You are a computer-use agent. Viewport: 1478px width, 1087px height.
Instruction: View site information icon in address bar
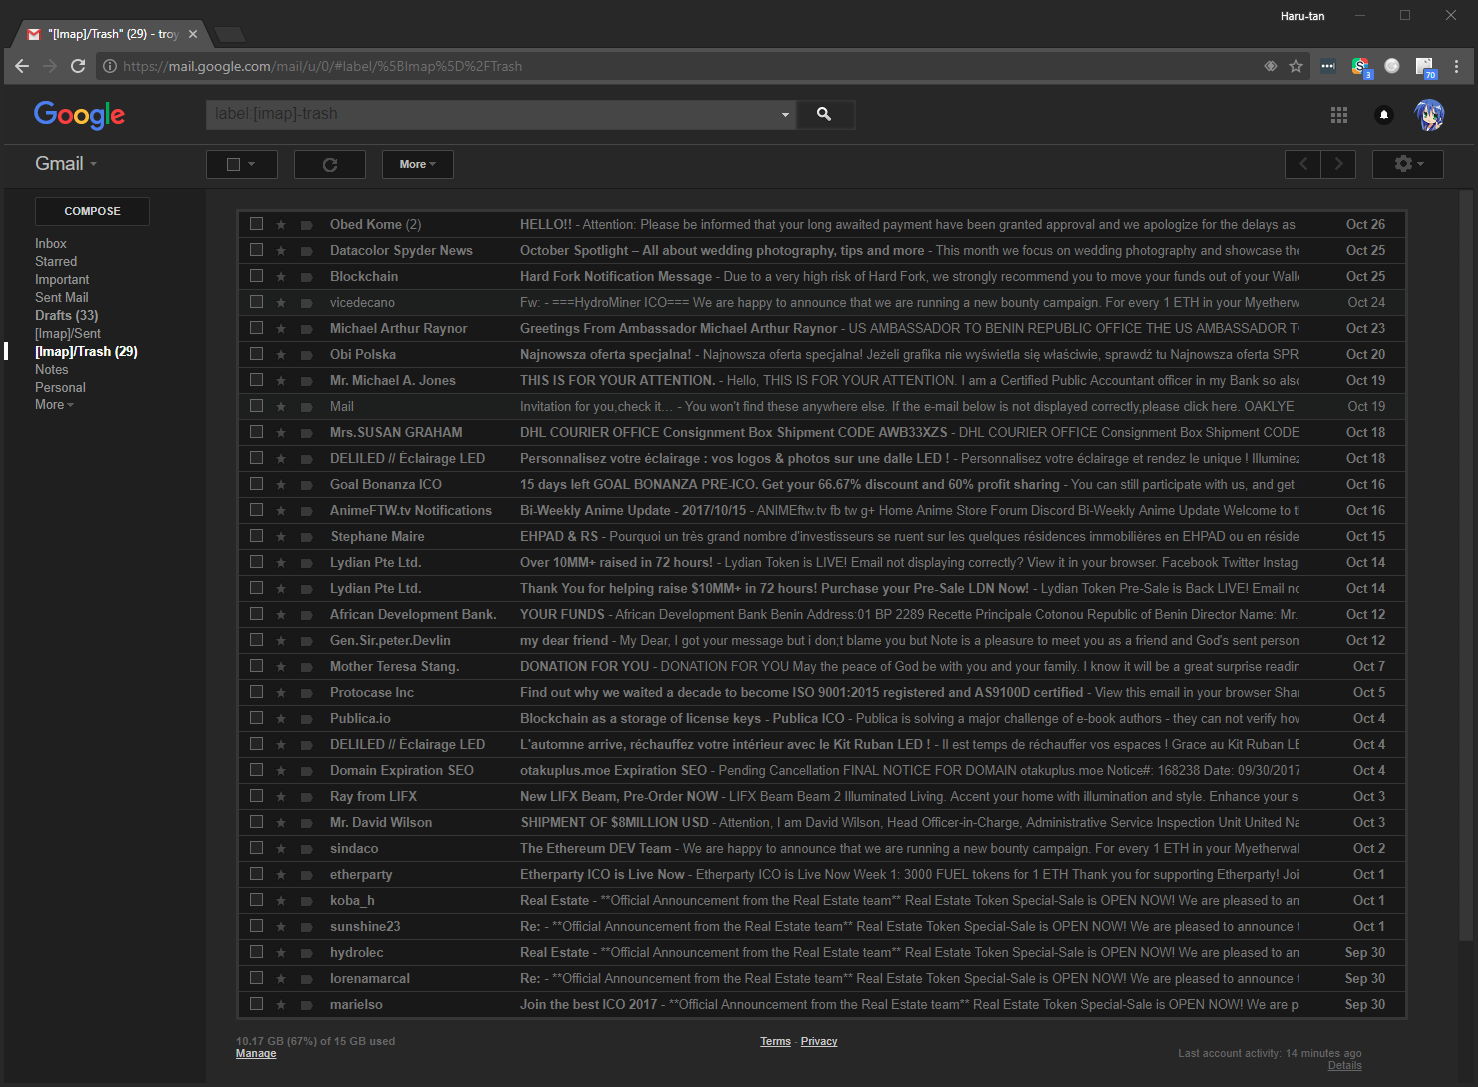pos(110,66)
